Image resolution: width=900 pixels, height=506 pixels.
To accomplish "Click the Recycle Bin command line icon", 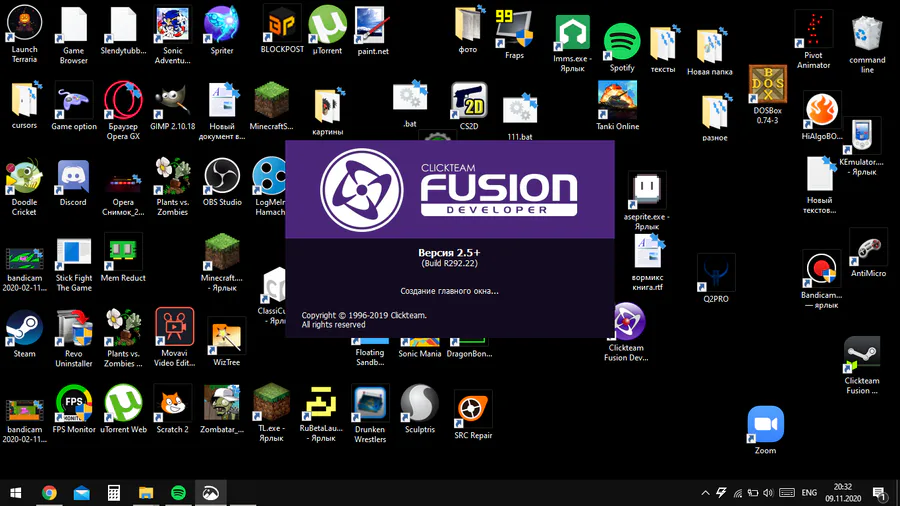I will click(867, 33).
